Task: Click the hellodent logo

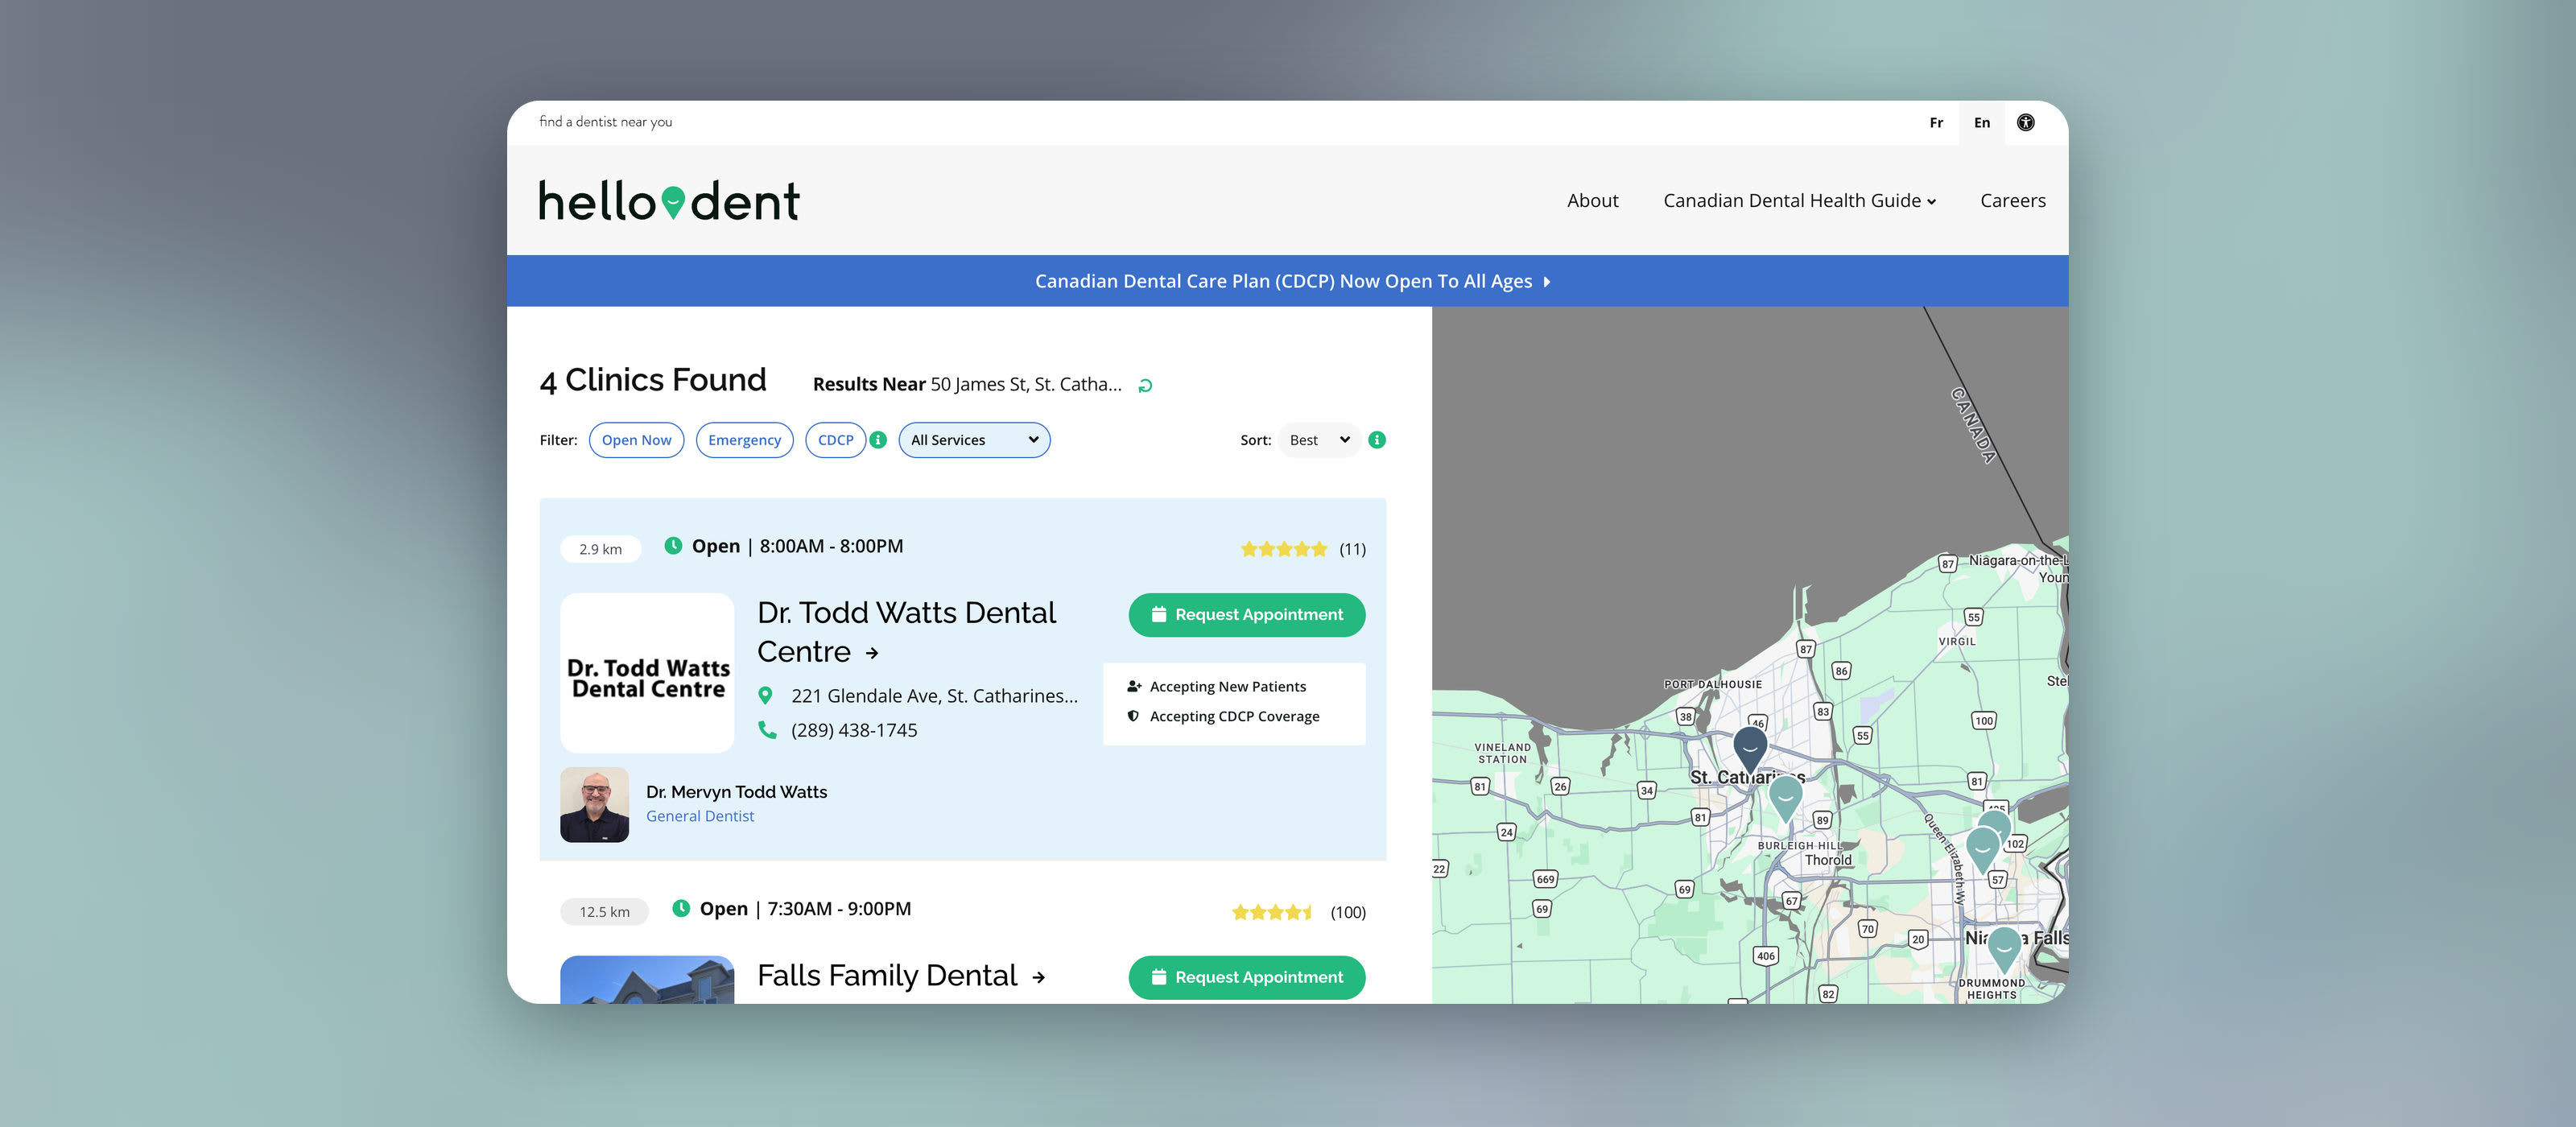Action: [669, 201]
